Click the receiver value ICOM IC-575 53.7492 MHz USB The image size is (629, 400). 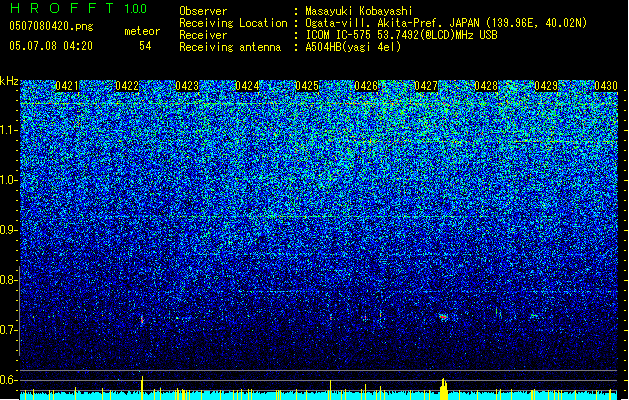[x=401, y=35]
